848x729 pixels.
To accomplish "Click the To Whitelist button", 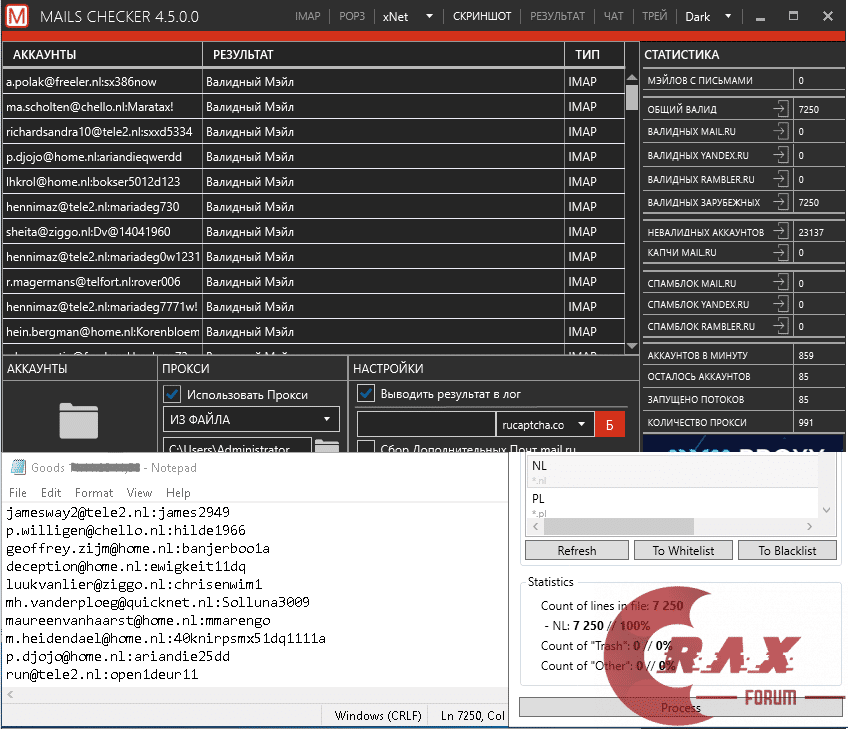I will (x=683, y=551).
